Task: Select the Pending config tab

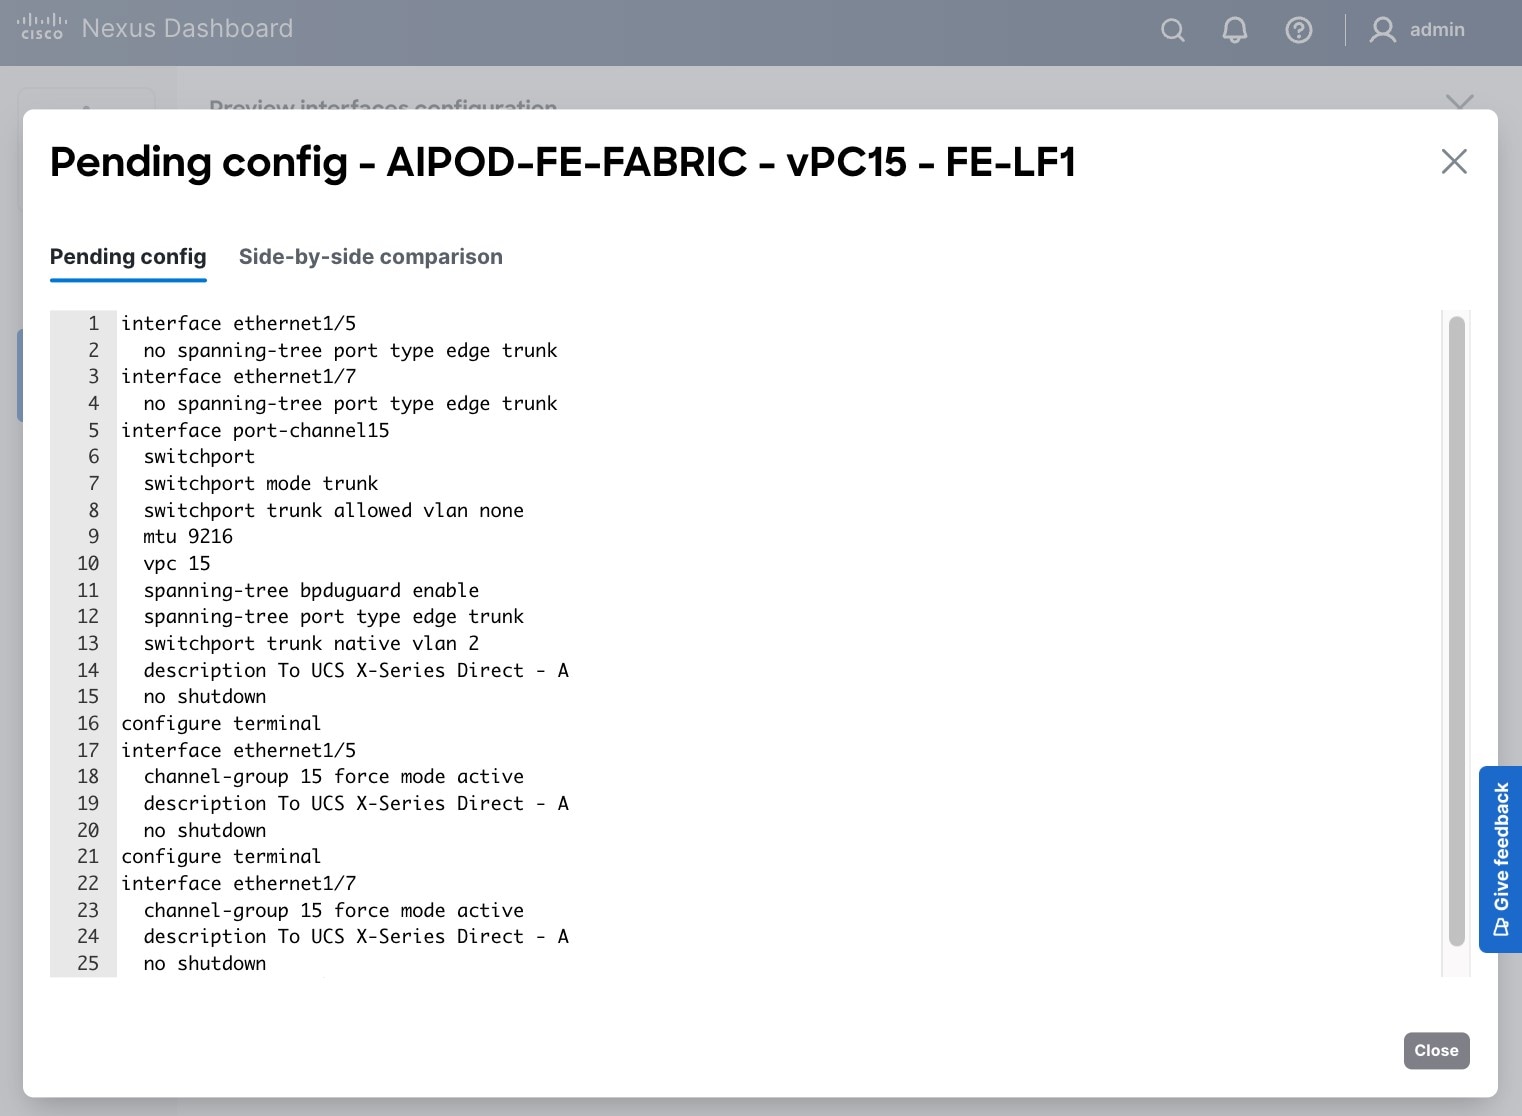Action: (128, 257)
